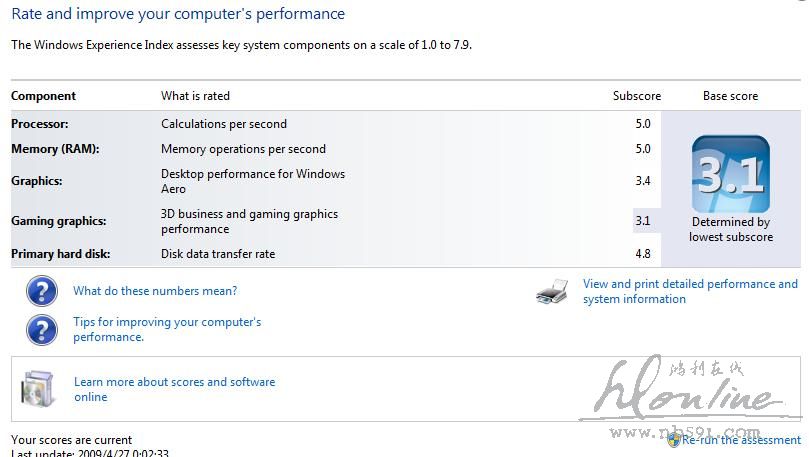This screenshot has height=457, width=809.
Task: Click the printer icon
Action: (x=552, y=292)
